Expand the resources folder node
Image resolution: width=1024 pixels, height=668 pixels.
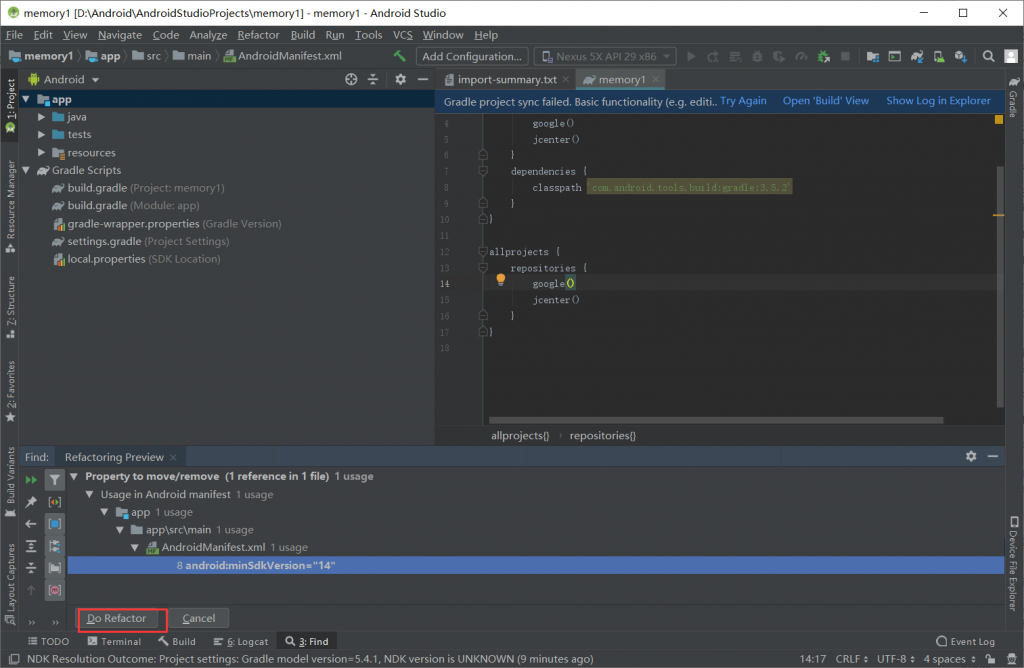point(41,153)
